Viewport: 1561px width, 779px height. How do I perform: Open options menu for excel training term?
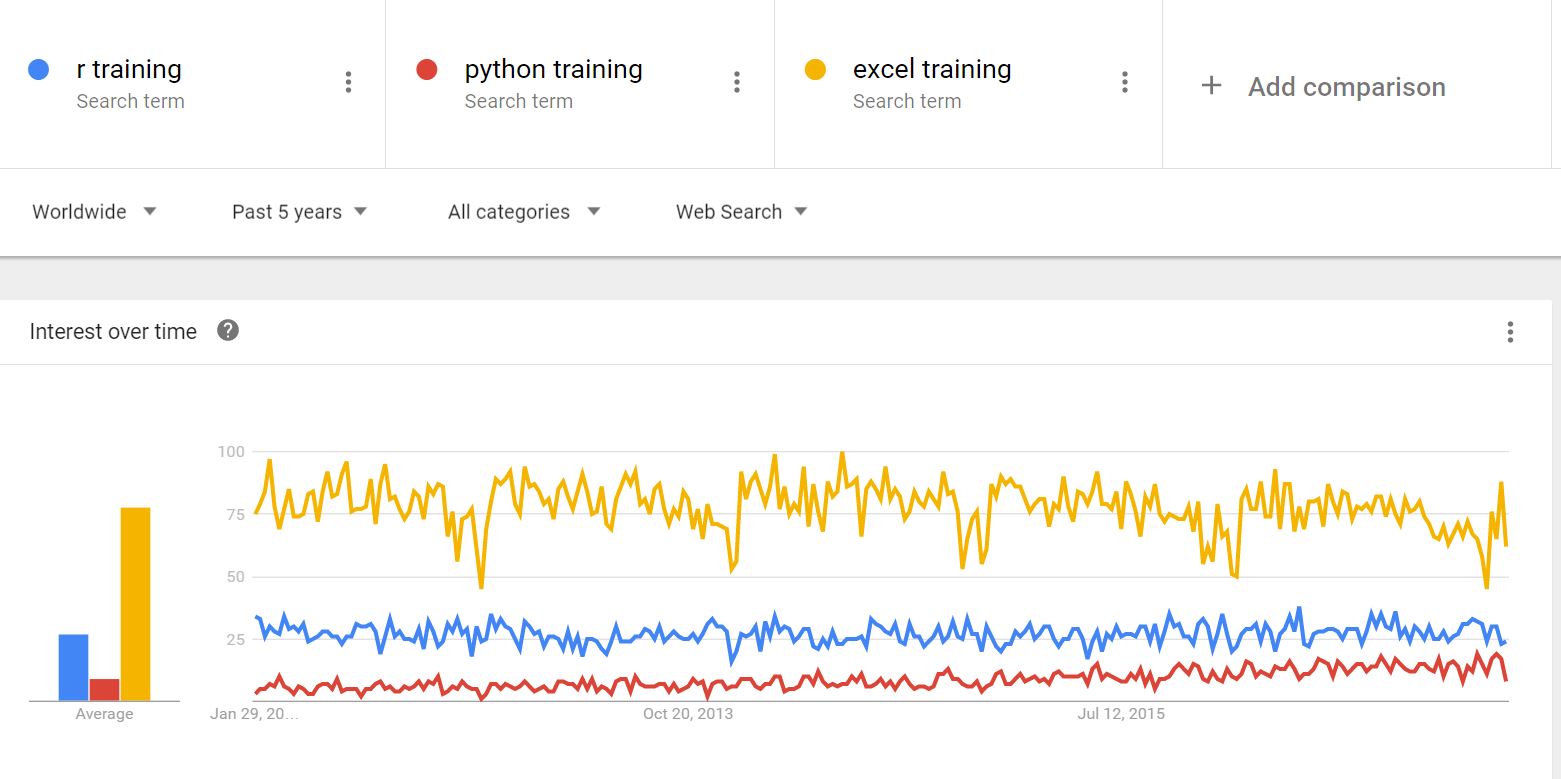pyautogui.click(x=1125, y=82)
